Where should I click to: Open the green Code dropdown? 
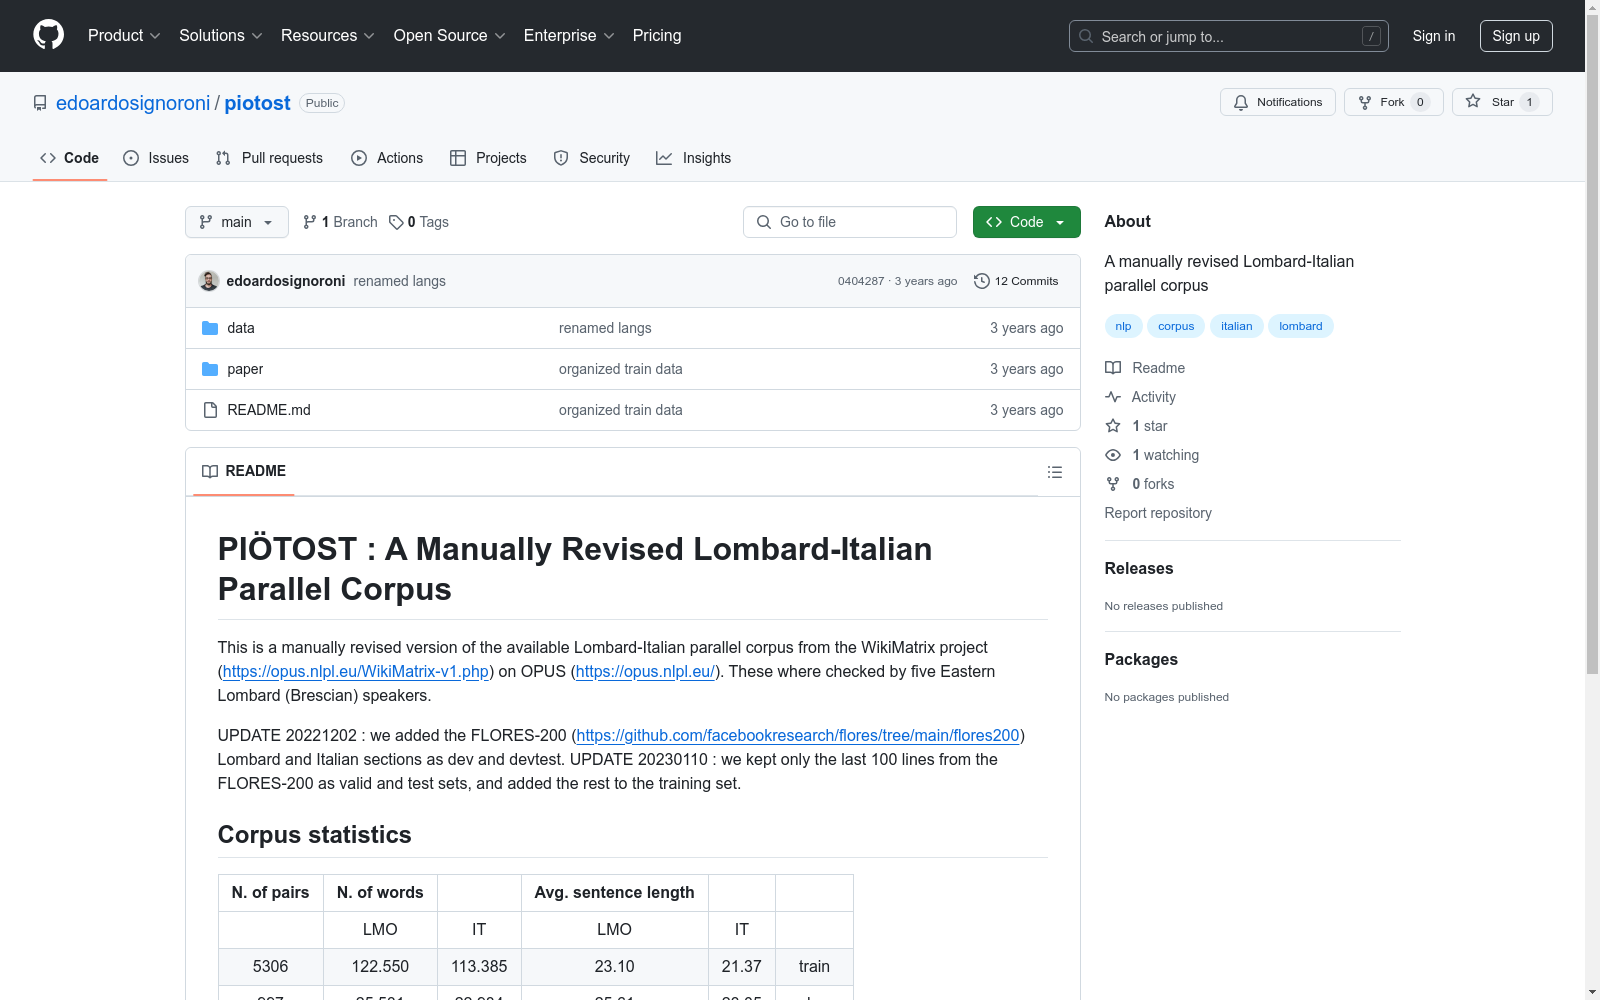pos(1027,222)
